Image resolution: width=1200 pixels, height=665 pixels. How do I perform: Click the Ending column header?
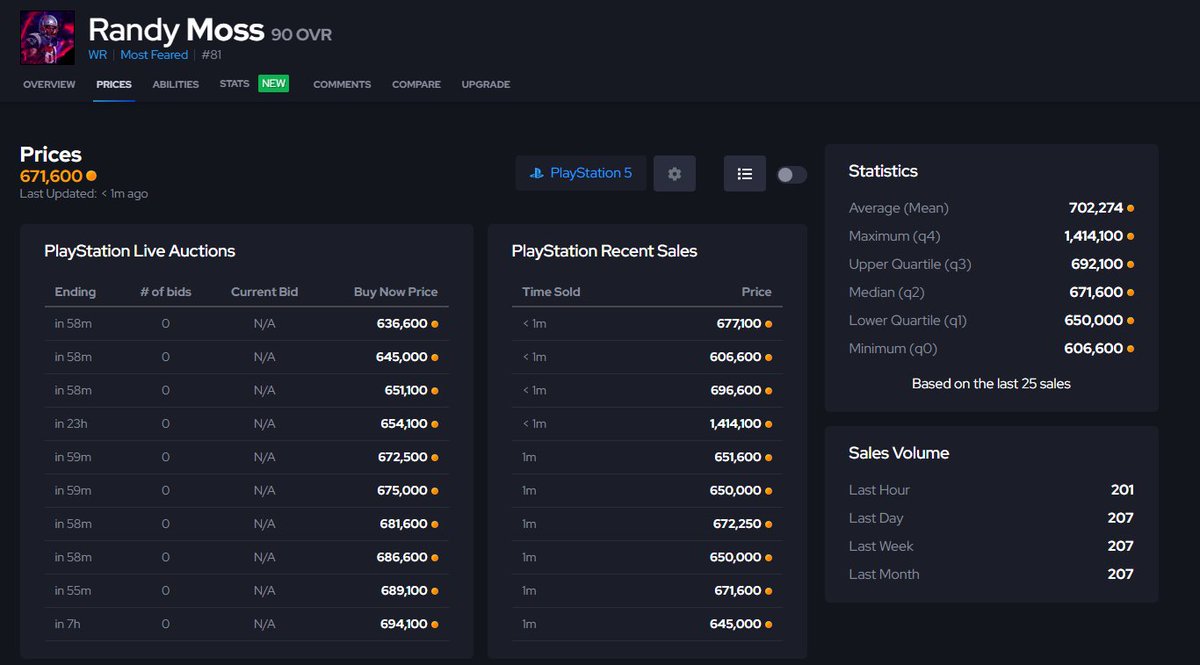75,292
